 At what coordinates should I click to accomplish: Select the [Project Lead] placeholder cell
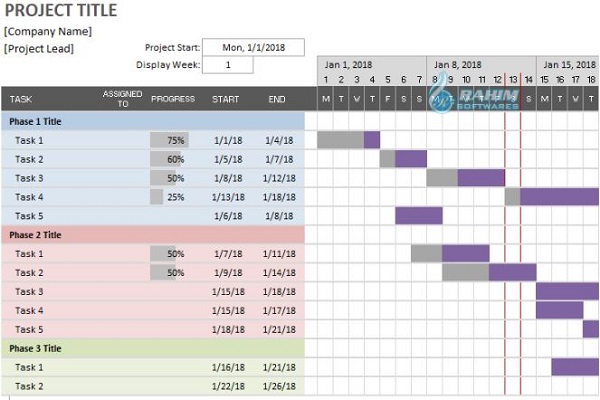39,48
